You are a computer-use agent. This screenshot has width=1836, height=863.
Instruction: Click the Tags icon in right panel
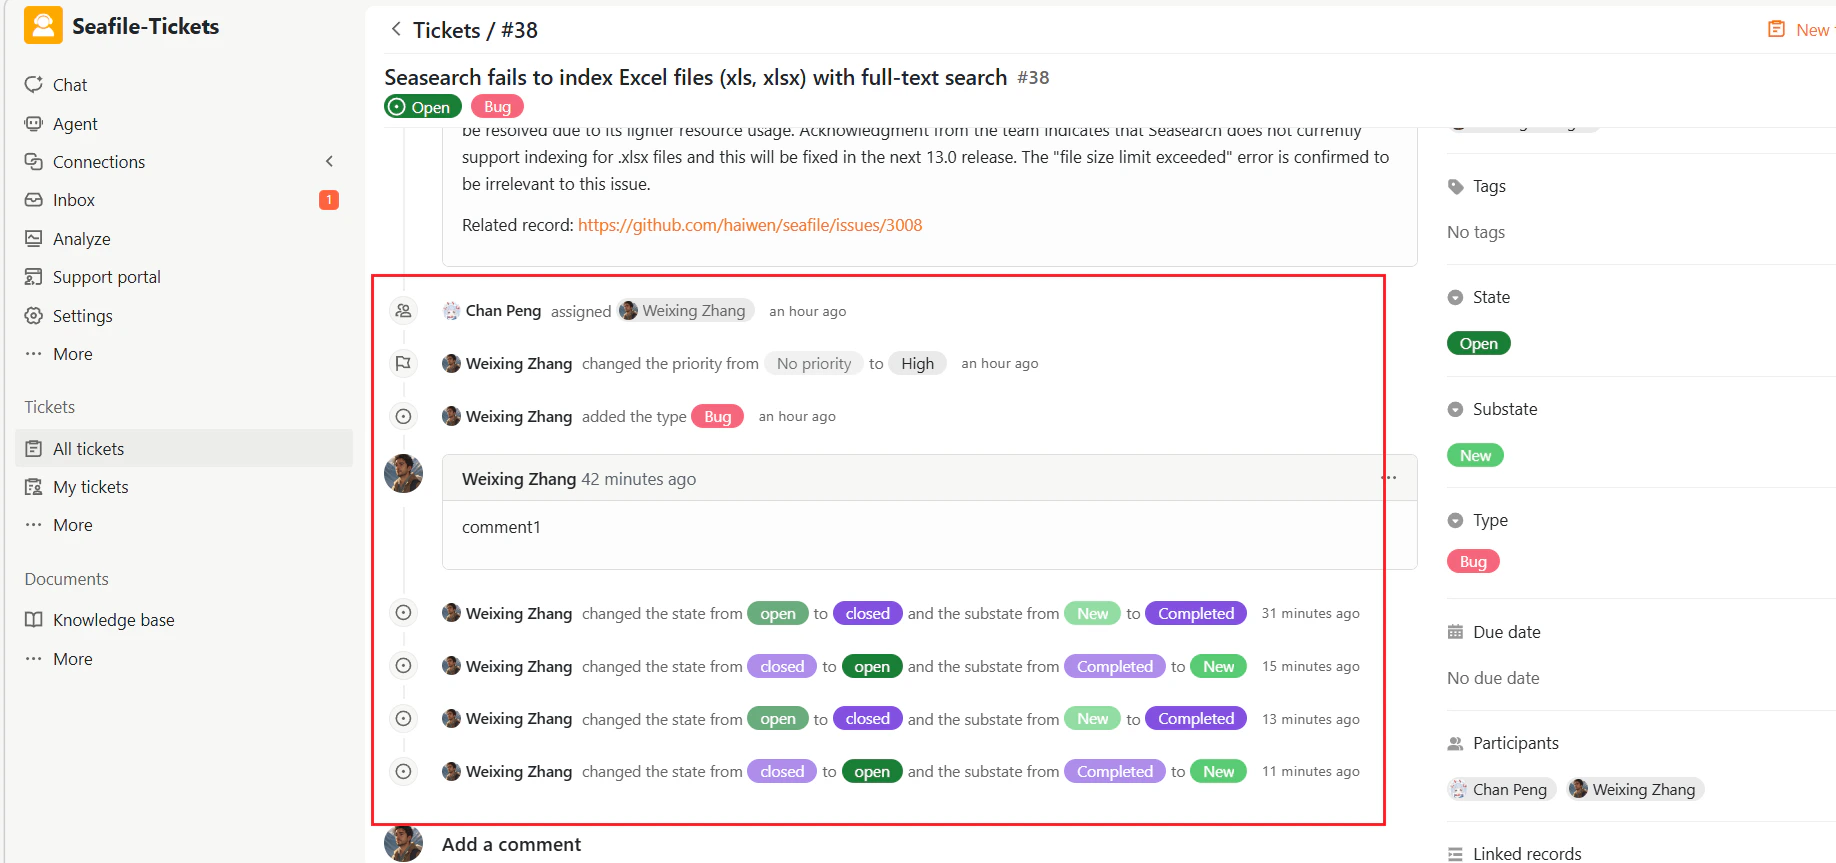pos(1456,186)
